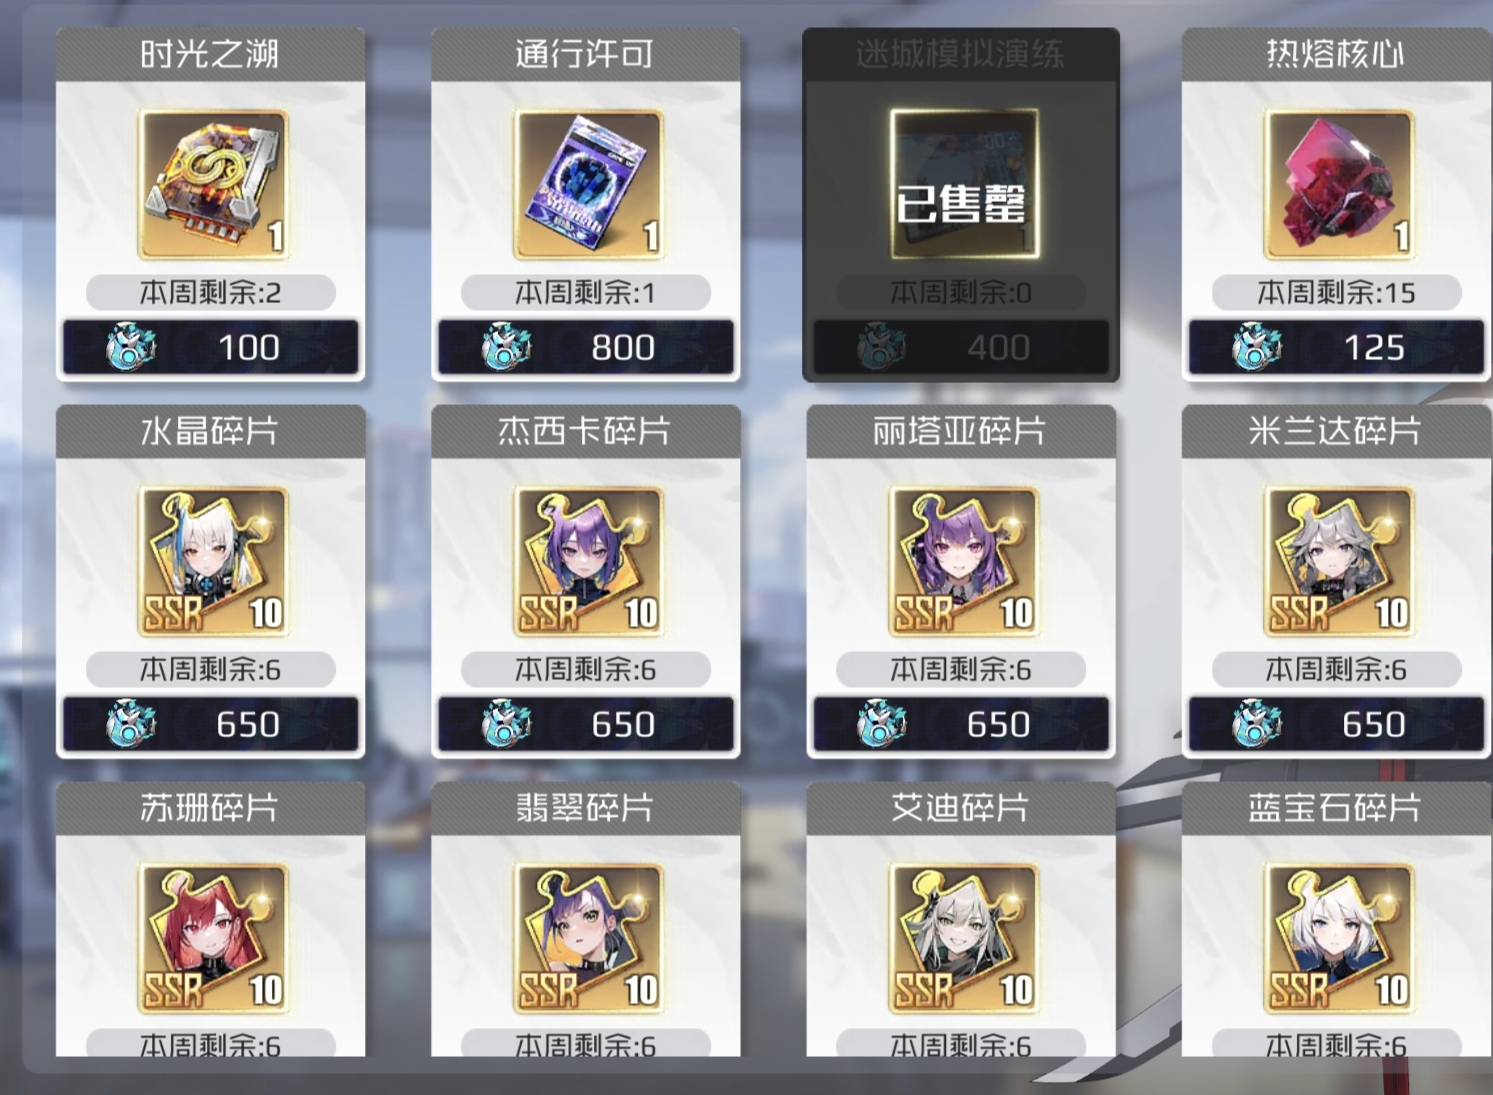Select the 通行许可 ticket icon
The width and height of the screenshot is (1493, 1095).
click(x=588, y=185)
